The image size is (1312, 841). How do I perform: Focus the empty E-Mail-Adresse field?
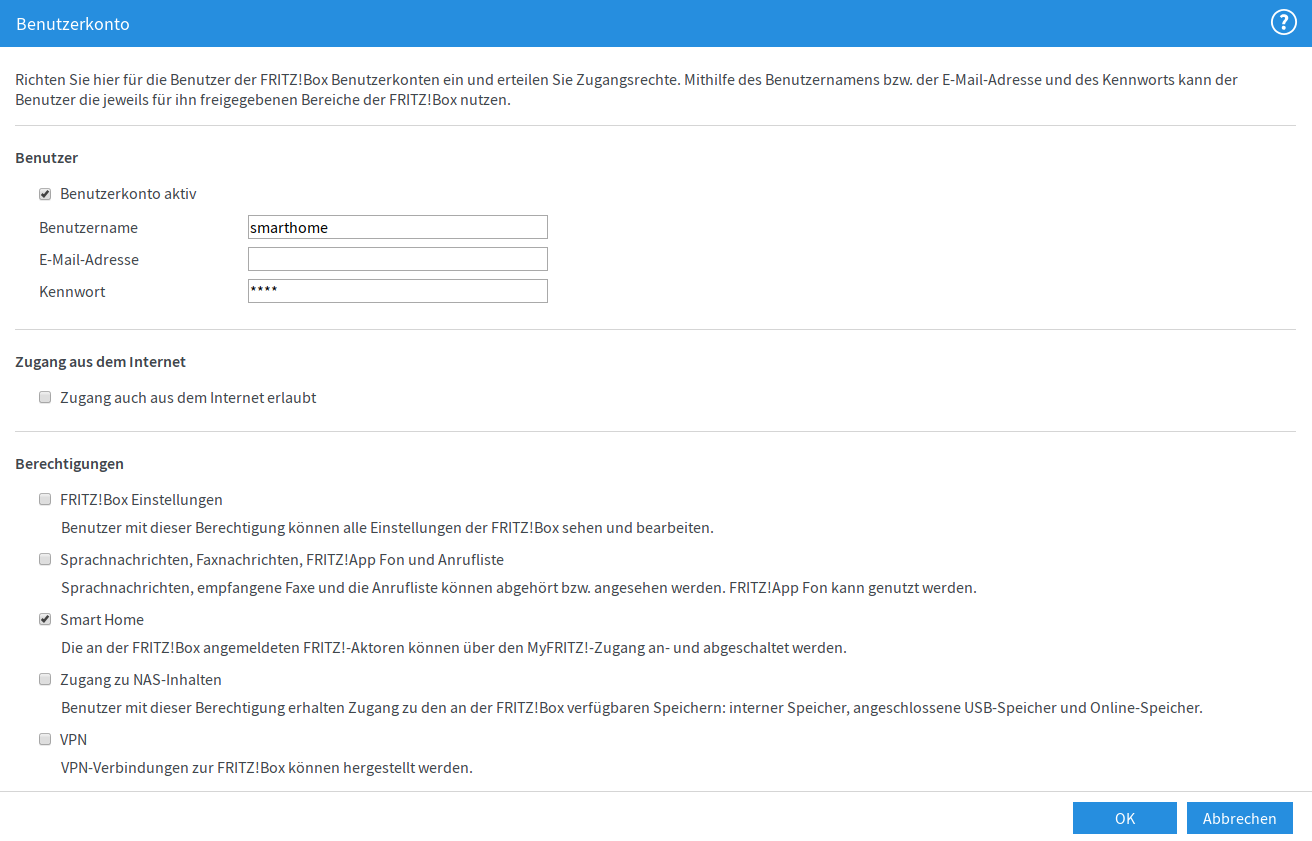tap(398, 259)
